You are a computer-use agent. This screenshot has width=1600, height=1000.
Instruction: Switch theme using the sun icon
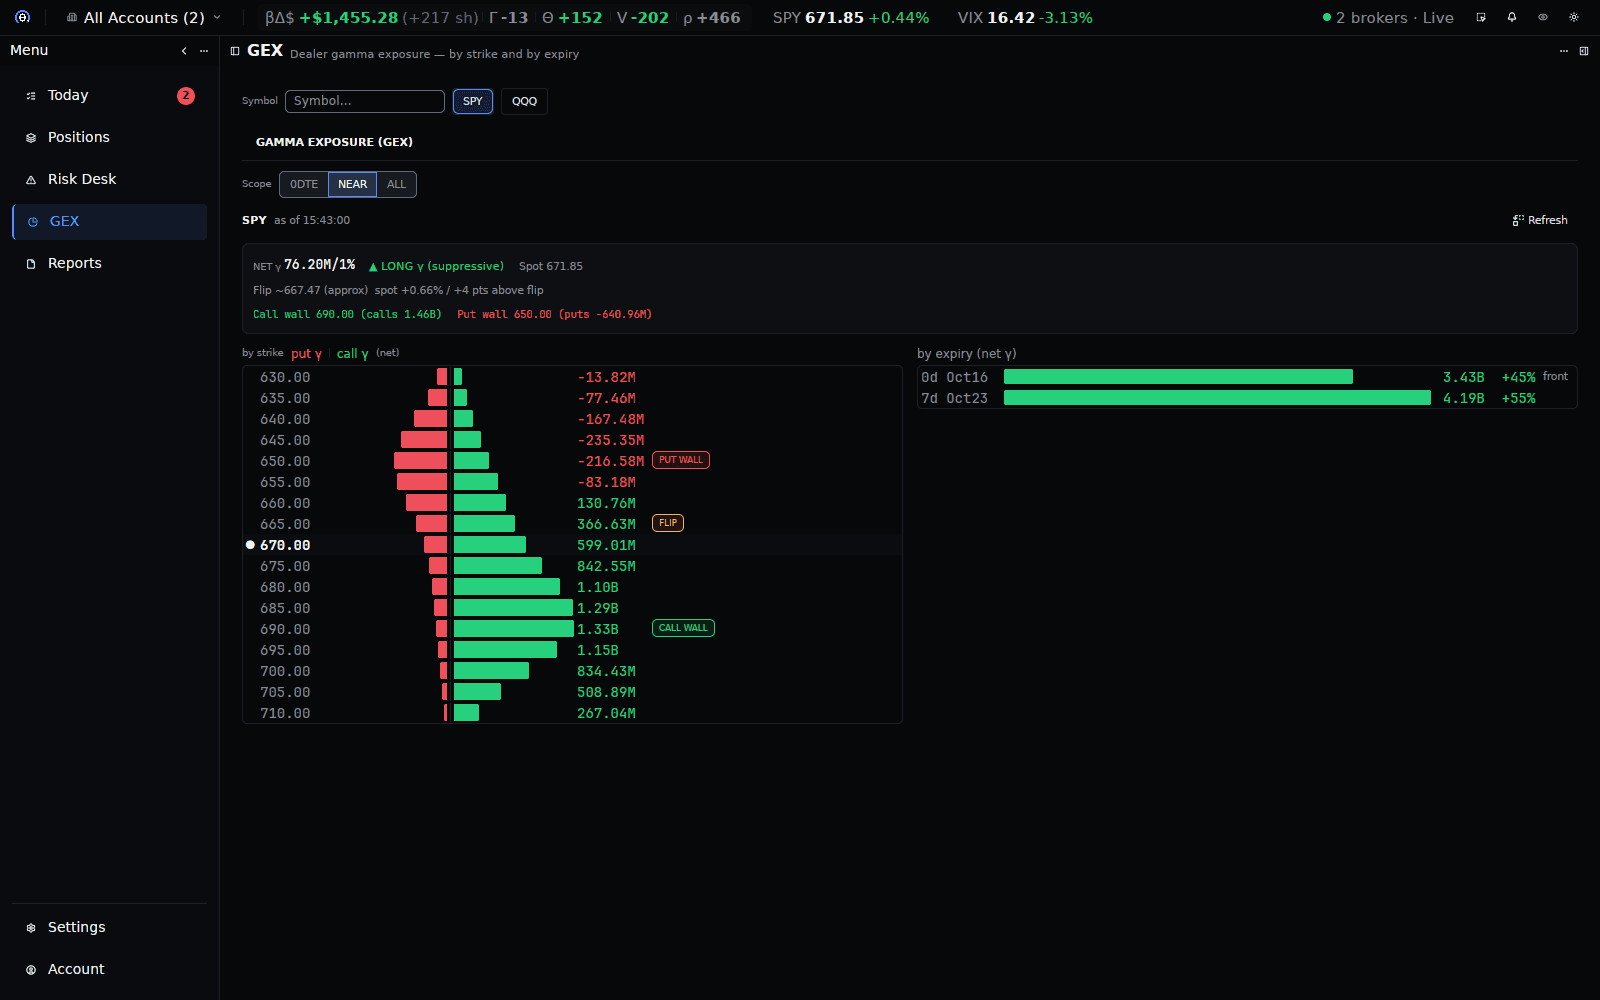1574,17
